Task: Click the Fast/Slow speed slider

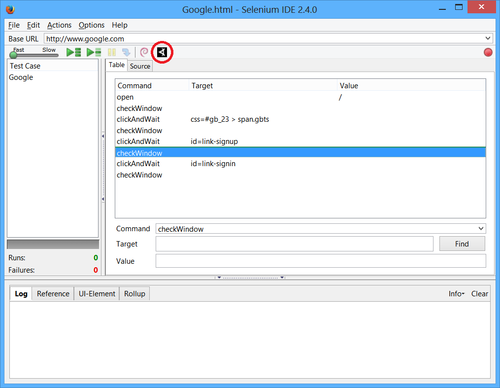Action: coord(34,53)
